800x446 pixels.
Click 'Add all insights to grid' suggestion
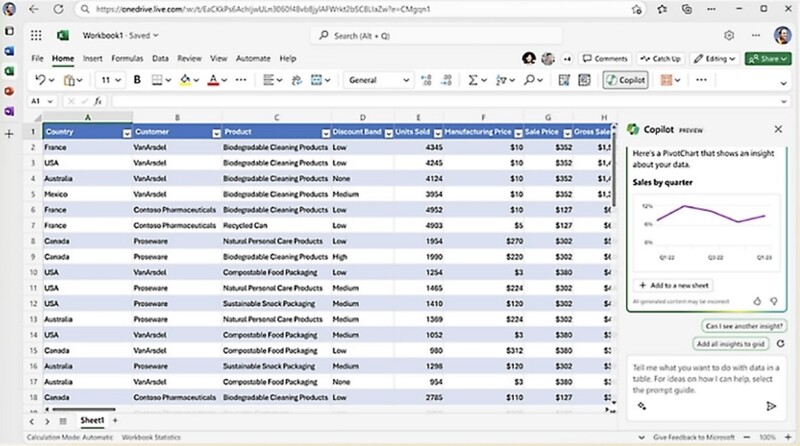coord(730,344)
